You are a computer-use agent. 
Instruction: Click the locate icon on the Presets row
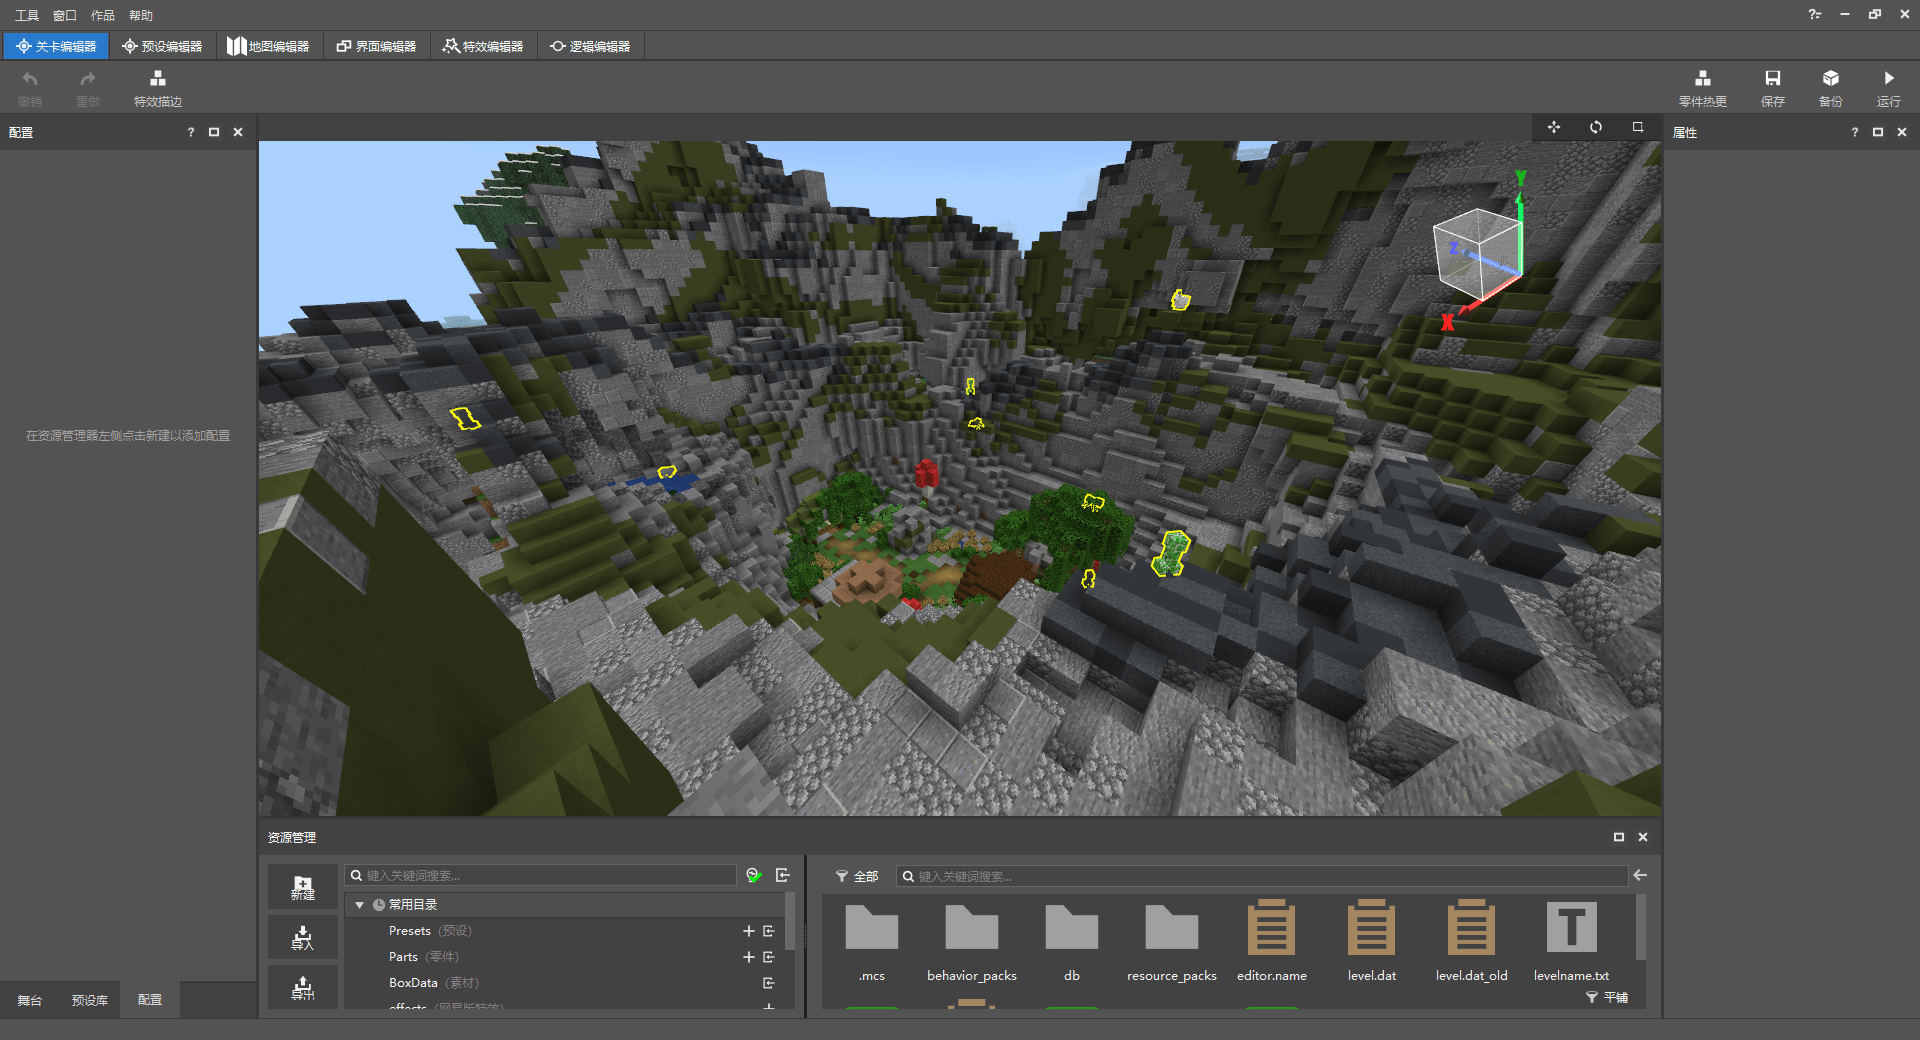tap(769, 931)
